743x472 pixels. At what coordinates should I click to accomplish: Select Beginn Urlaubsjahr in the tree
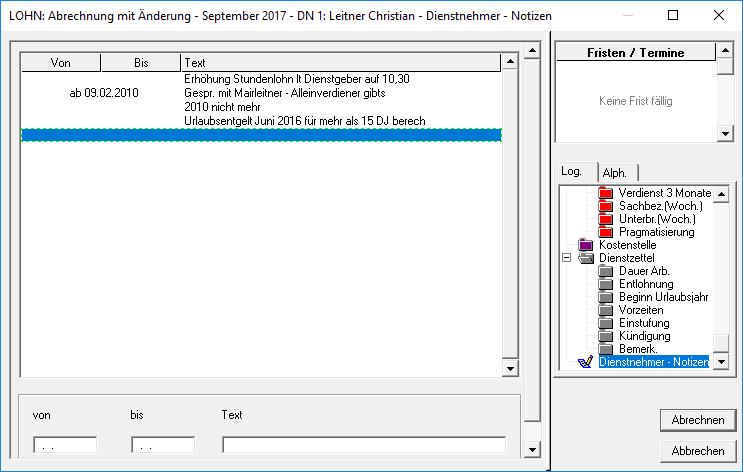click(664, 297)
